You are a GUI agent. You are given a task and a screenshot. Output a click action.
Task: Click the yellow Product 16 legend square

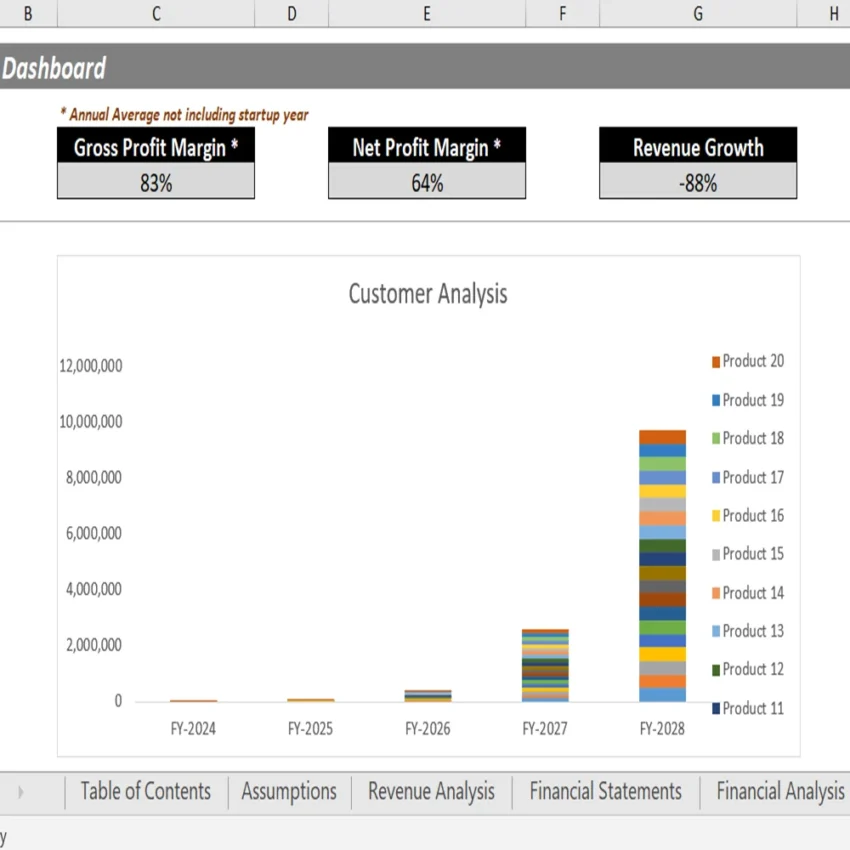click(712, 515)
